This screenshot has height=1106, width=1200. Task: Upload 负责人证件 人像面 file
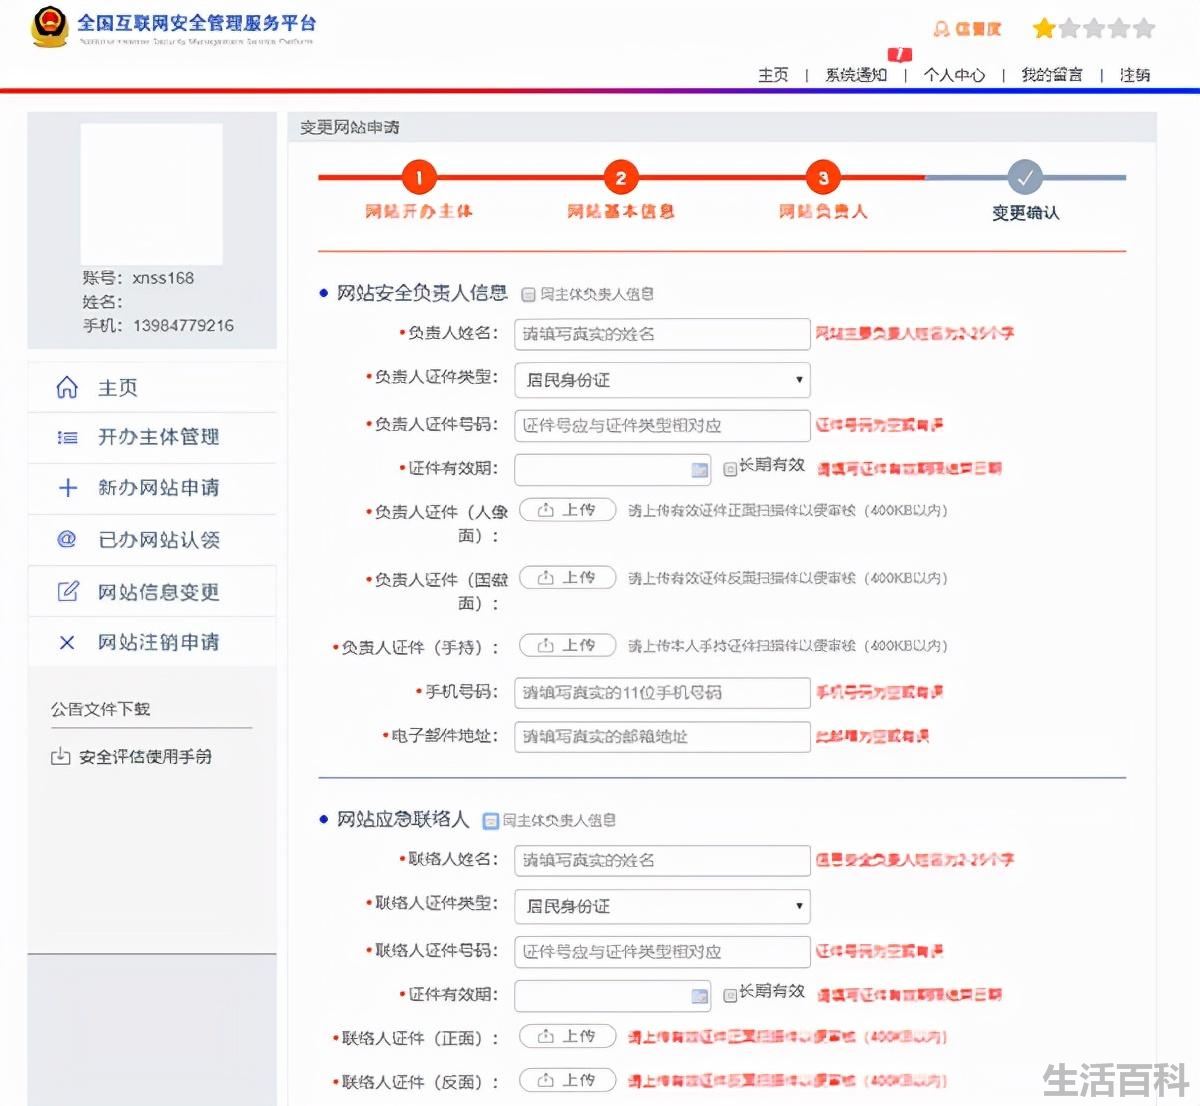[567, 510]
